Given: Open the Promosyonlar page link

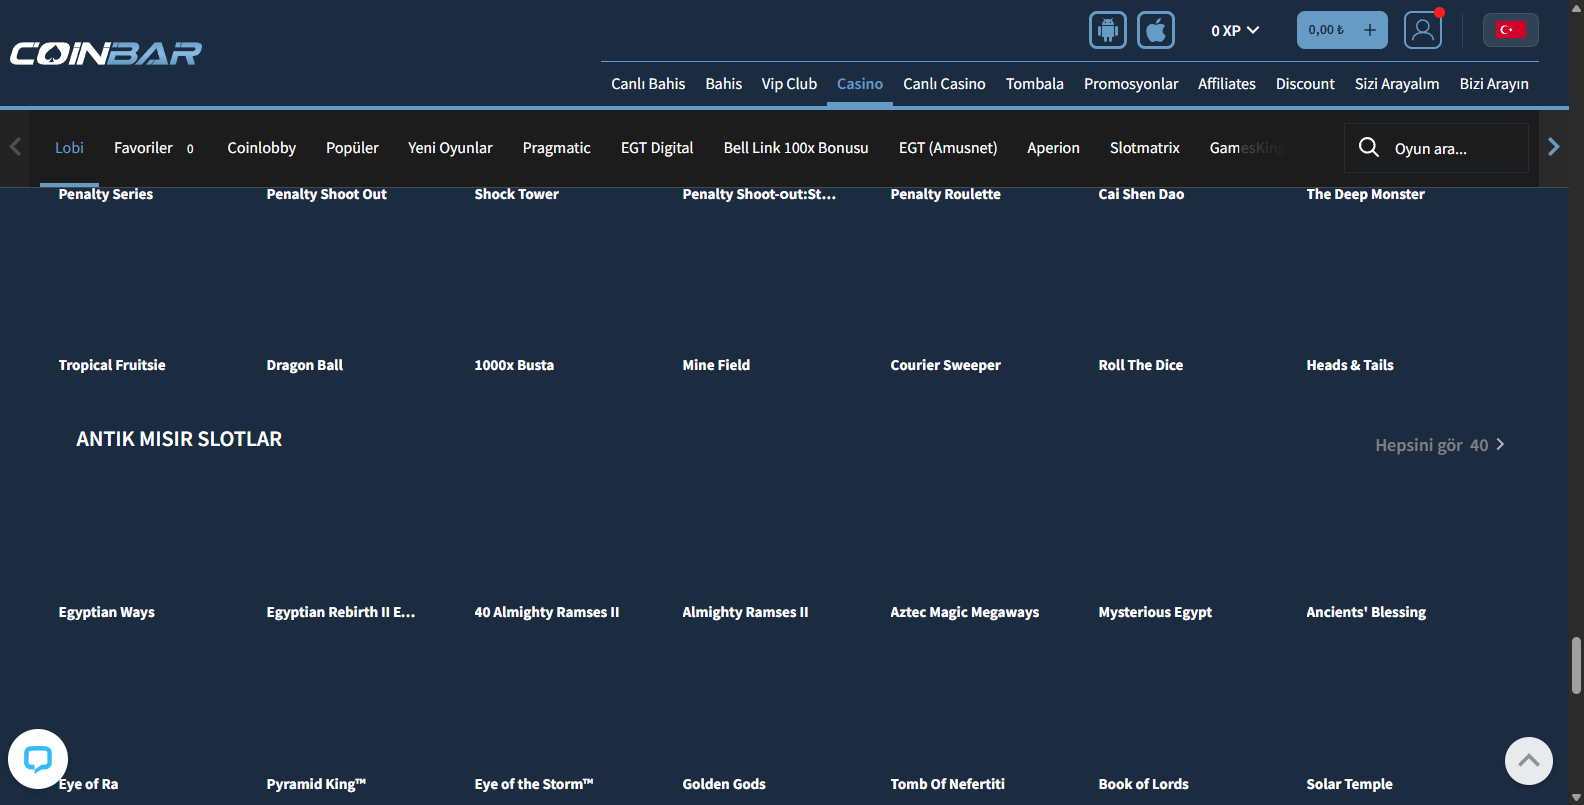Looking at the screenshot, I should [1130, 84].
